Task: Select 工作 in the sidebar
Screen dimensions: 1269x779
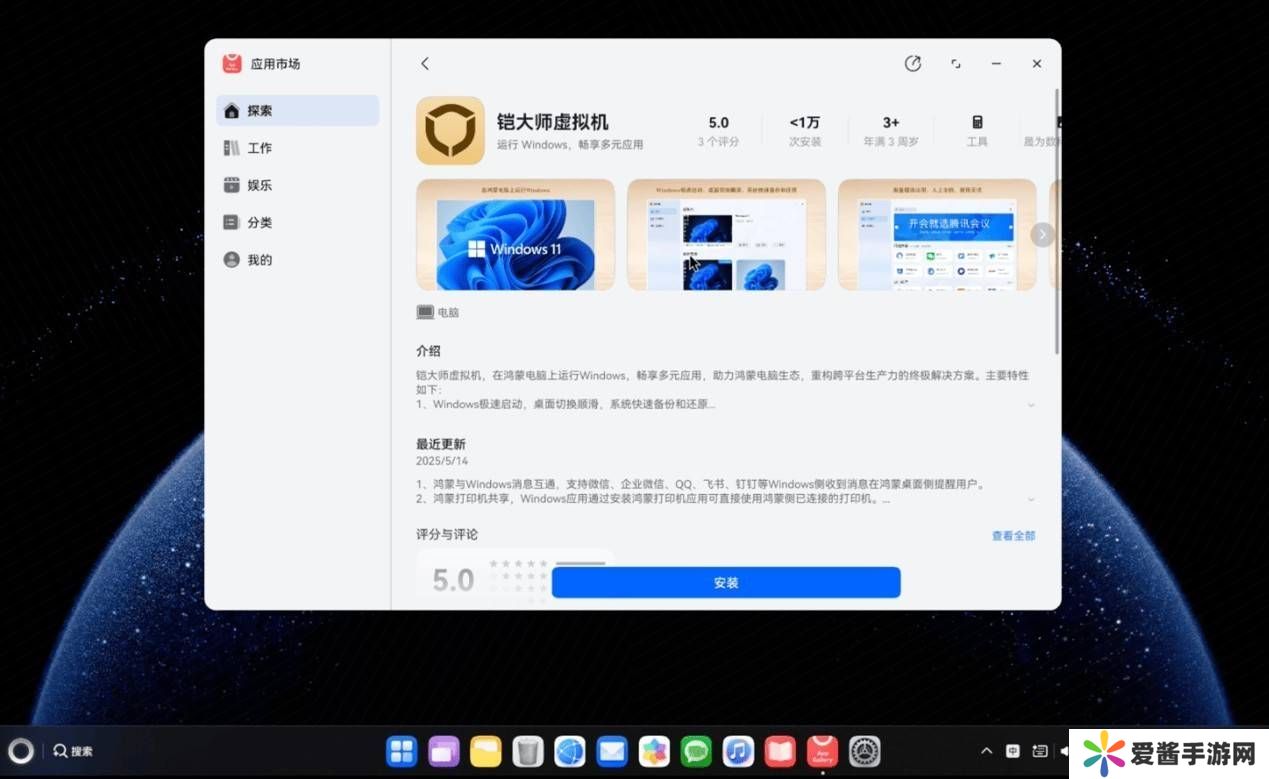Action: click(x=259, y=148)
